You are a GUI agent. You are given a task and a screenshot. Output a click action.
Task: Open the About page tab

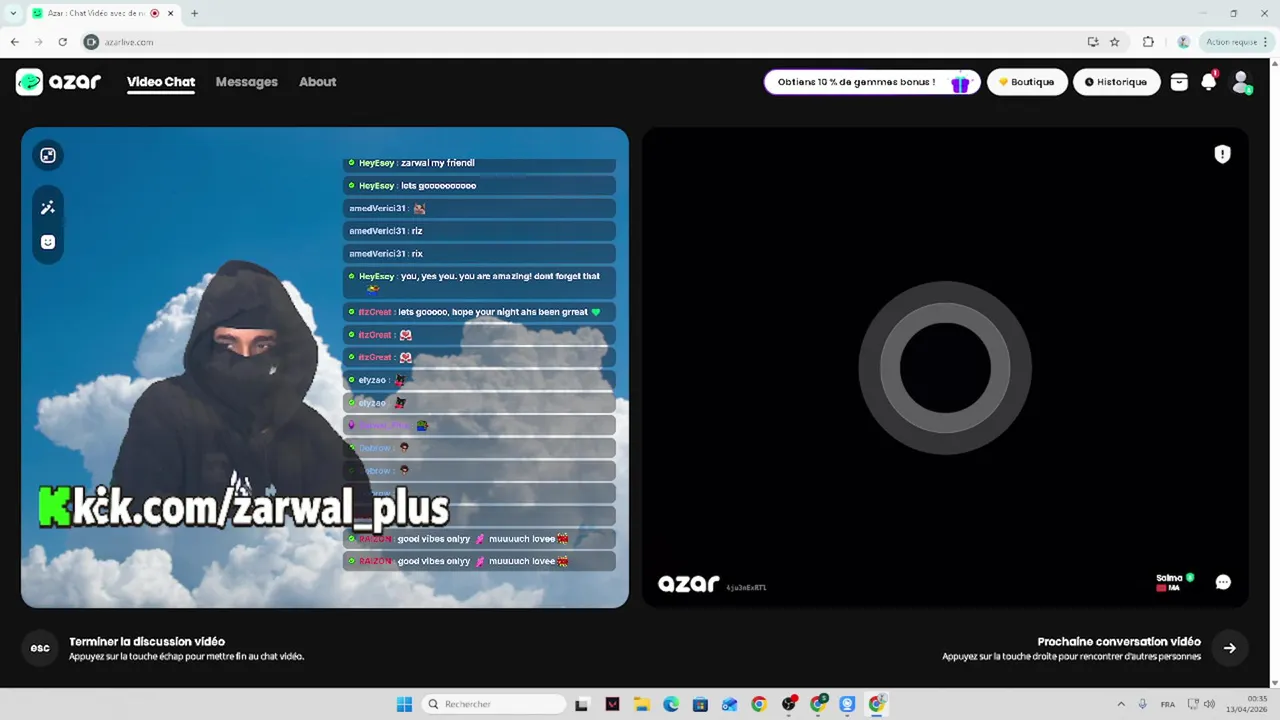coord(317,82)
